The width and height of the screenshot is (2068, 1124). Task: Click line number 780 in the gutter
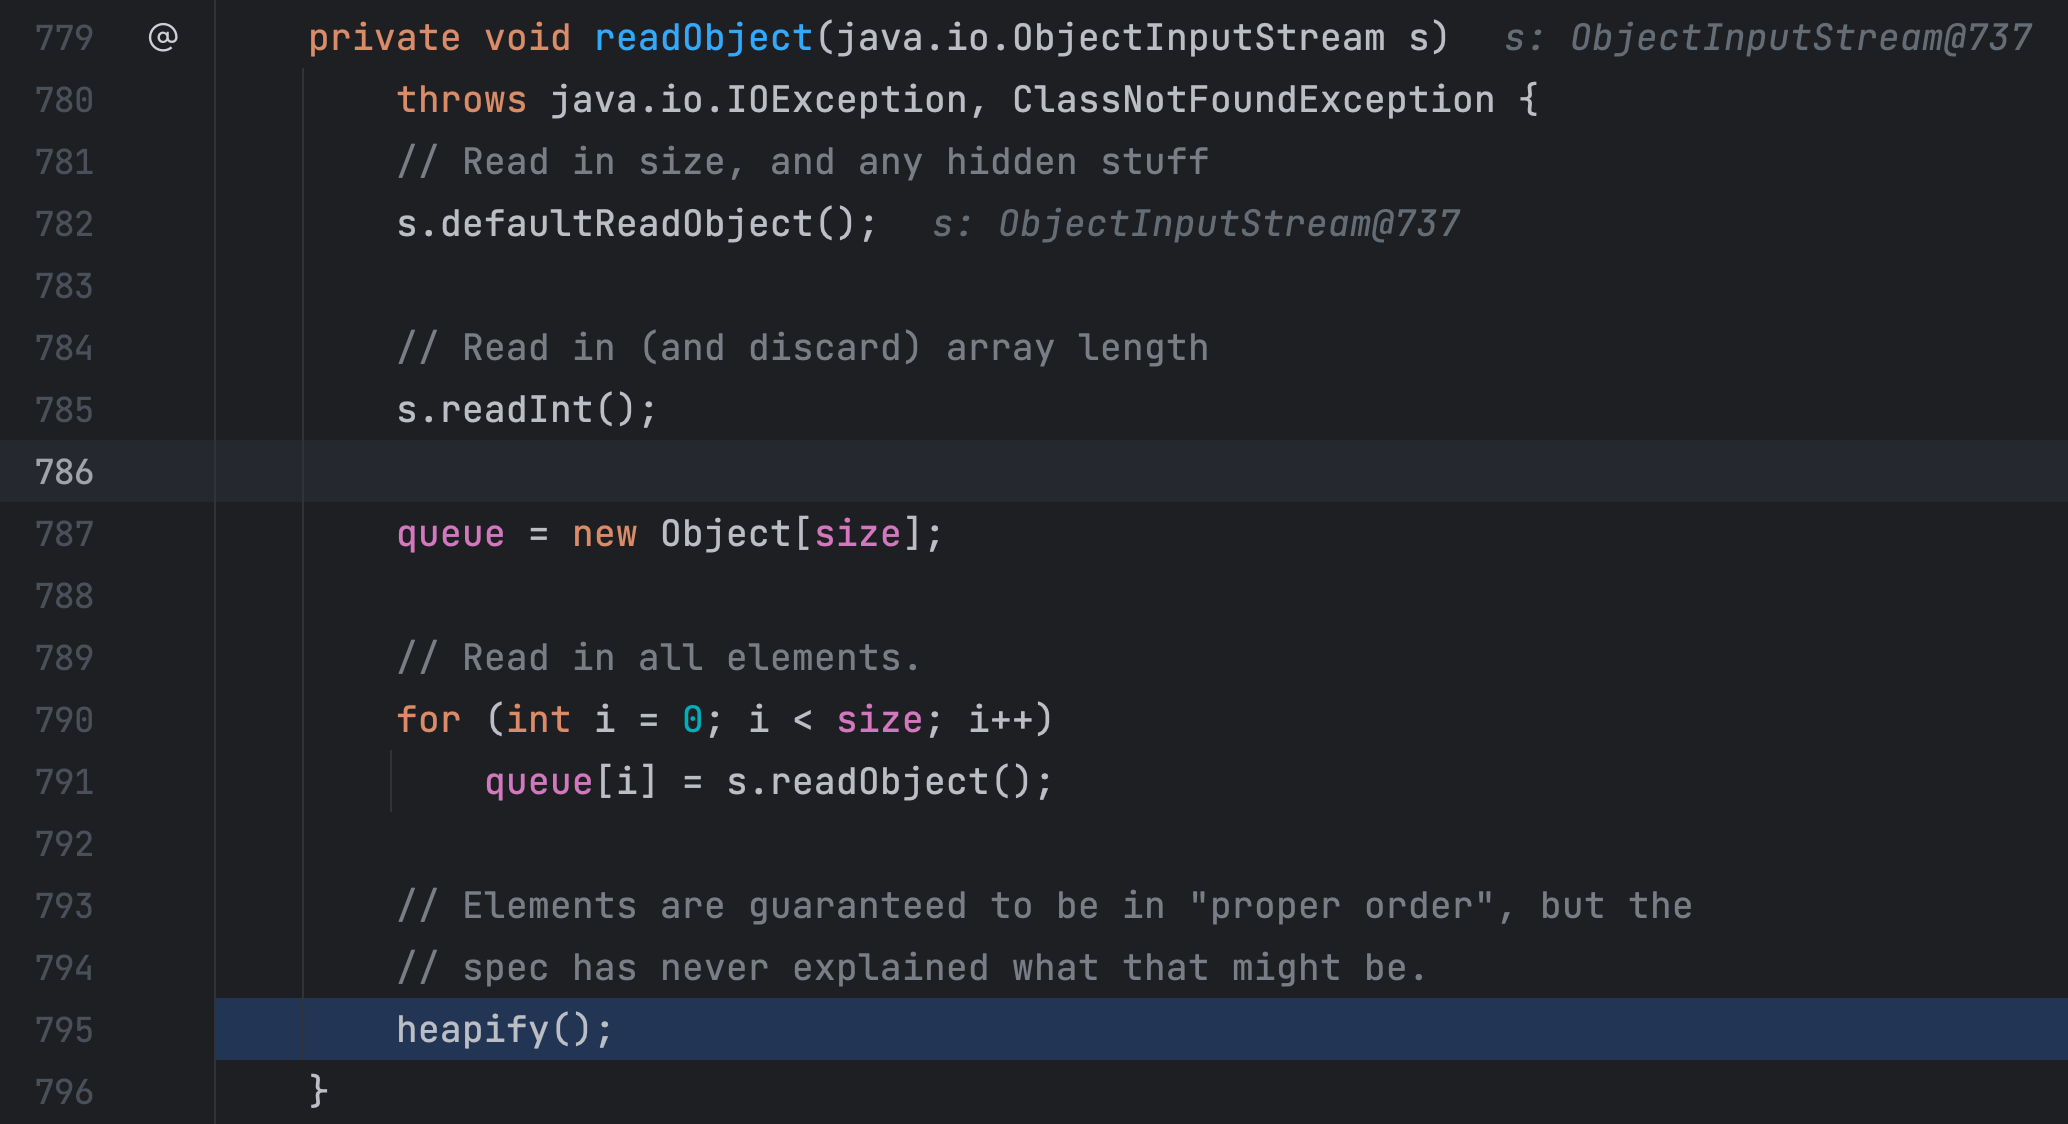pos(64,100)
